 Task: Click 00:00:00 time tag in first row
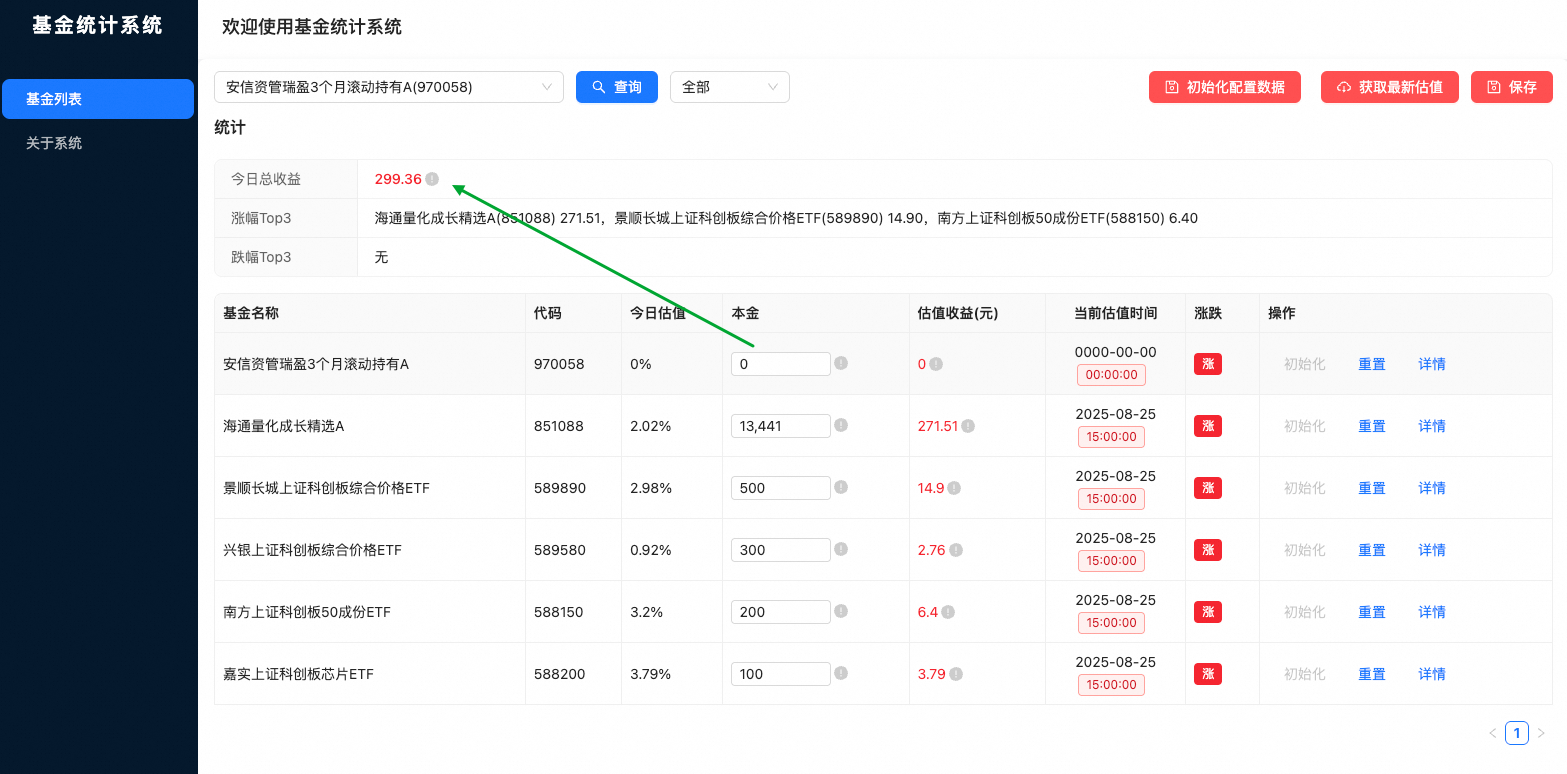[1111, 375]
